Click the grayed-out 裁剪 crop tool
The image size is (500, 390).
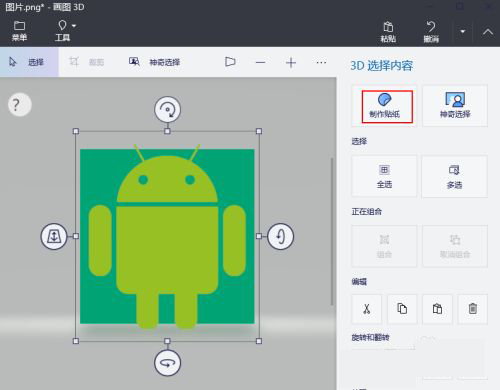pos(87,62)
